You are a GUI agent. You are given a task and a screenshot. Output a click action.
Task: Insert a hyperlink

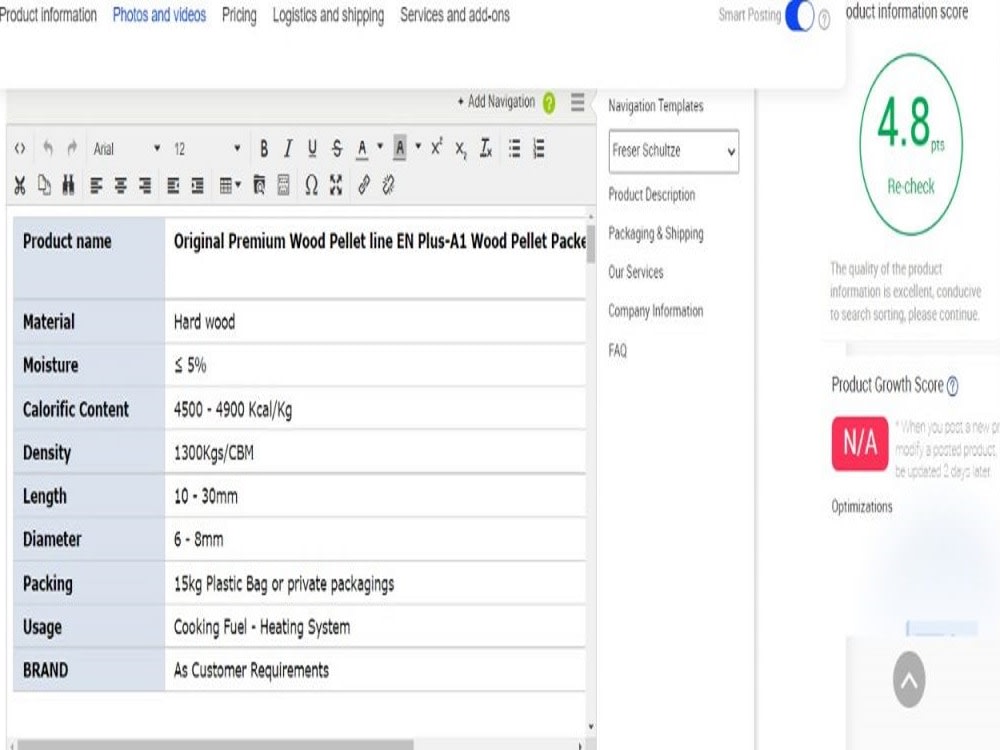[364, 185]
